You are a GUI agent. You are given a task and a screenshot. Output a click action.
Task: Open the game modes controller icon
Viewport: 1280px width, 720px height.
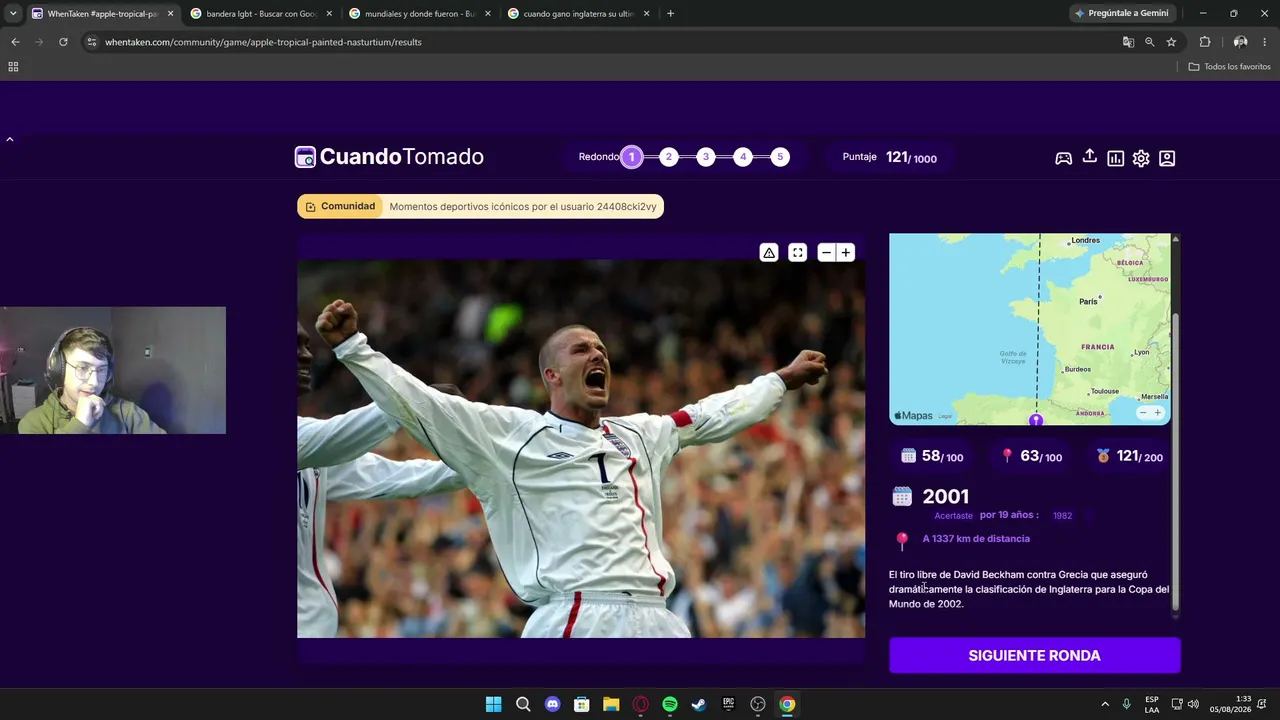click(x=1064, y=158)
